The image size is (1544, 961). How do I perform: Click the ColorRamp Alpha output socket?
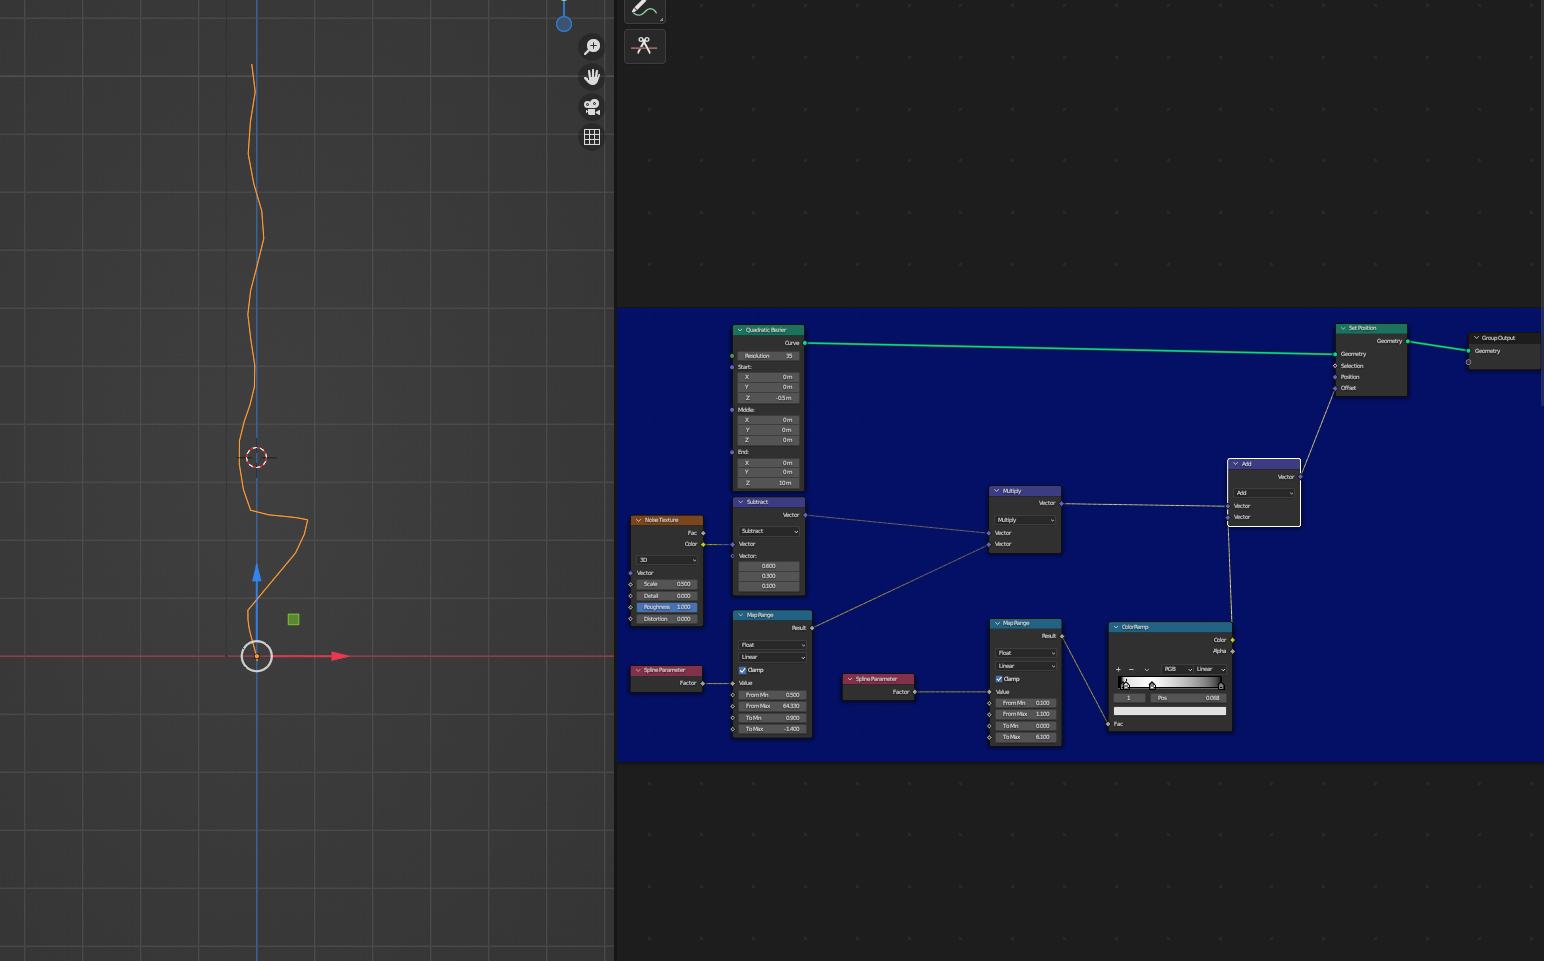pos(1233,651)
